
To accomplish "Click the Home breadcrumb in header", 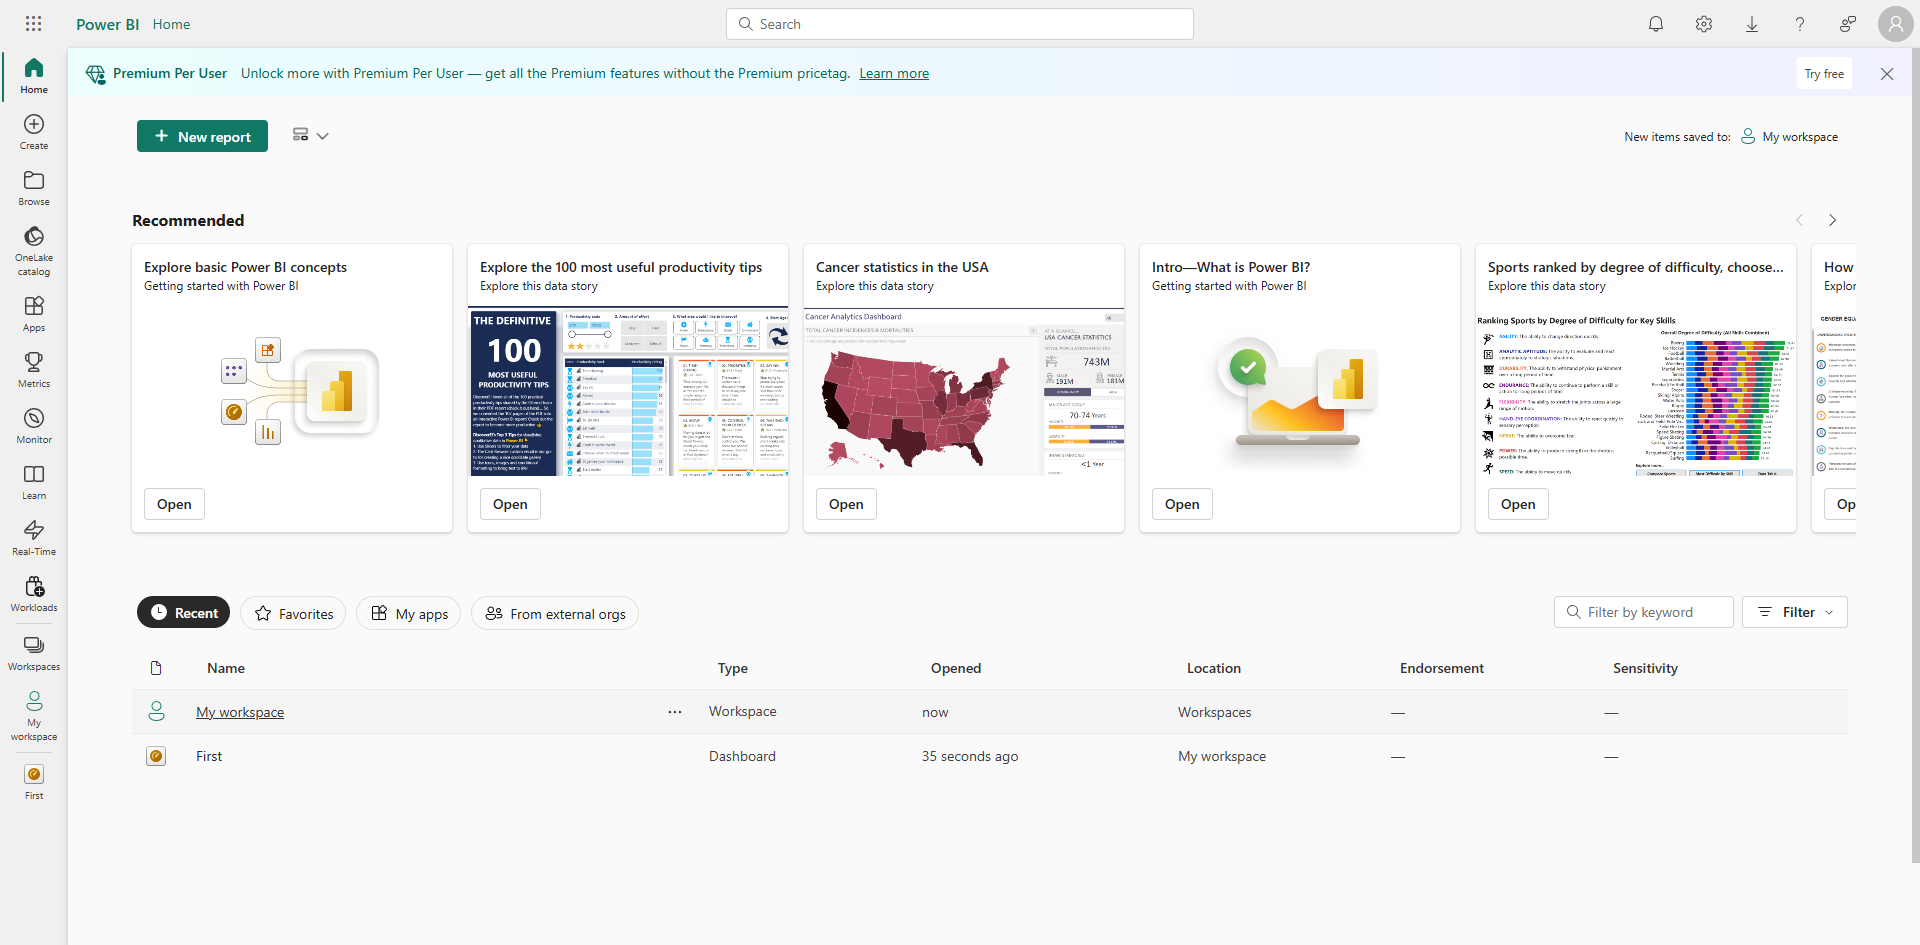I will 171,24.
